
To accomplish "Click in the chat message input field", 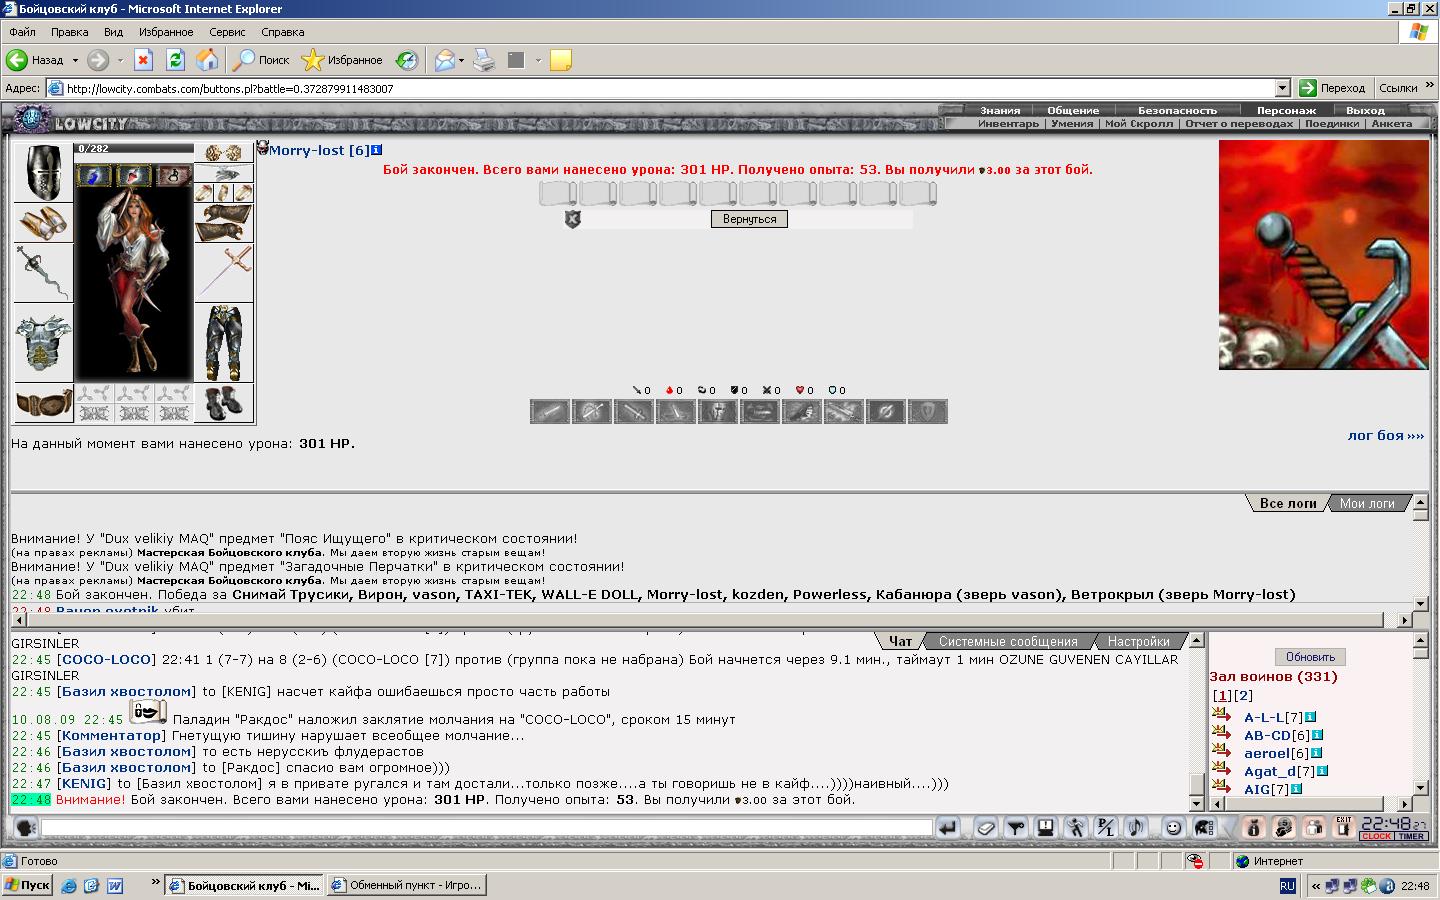I will [487, 827].
